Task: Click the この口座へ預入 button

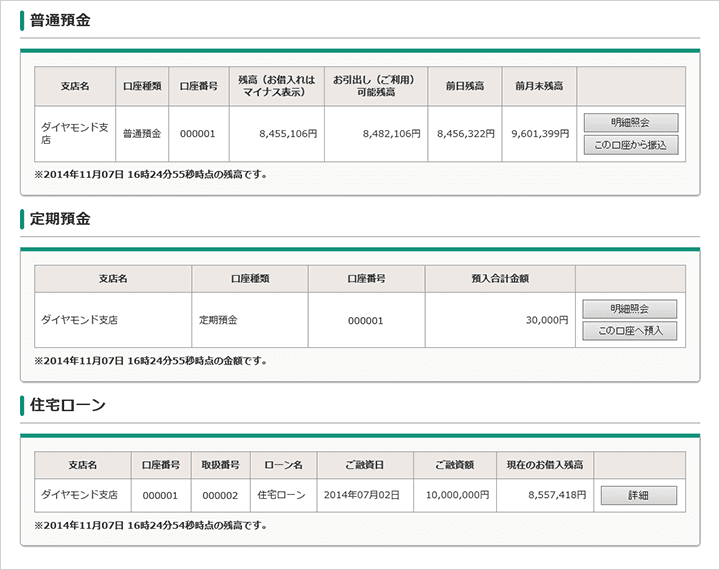Action: (x=630, y=331)
